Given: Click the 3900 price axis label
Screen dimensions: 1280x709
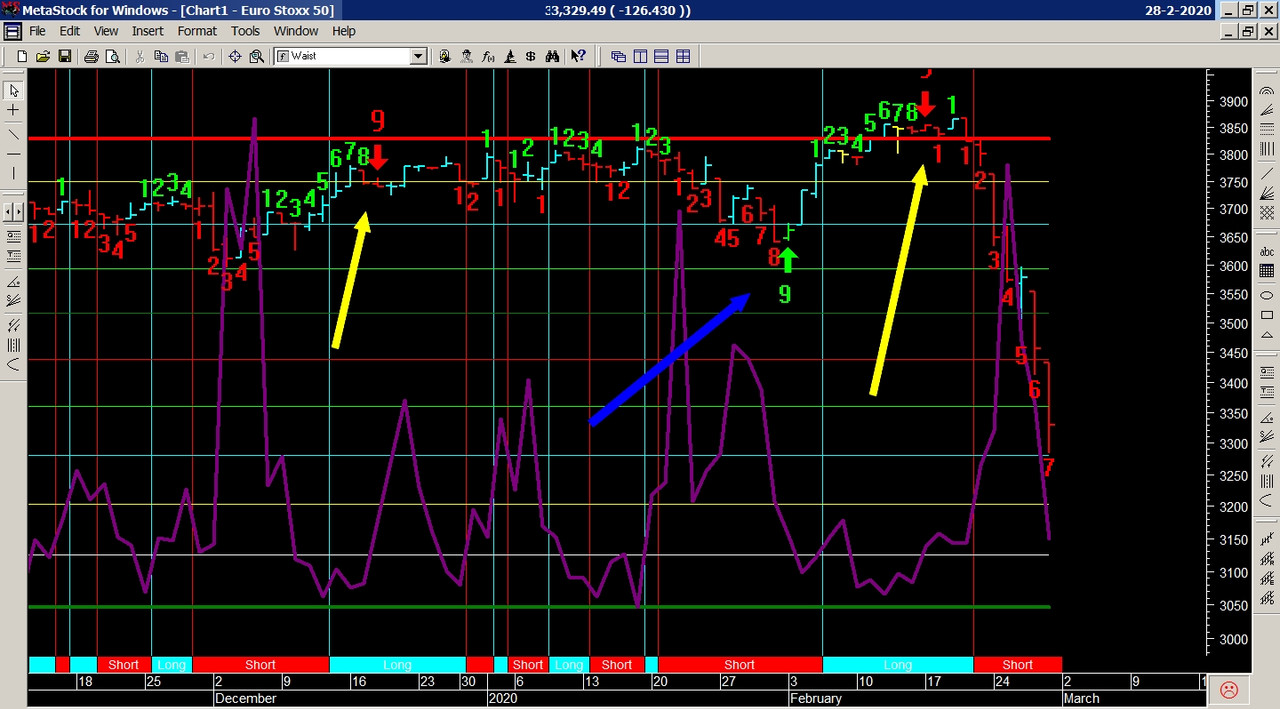Looking at the screenshot, I should [1234, 102].
